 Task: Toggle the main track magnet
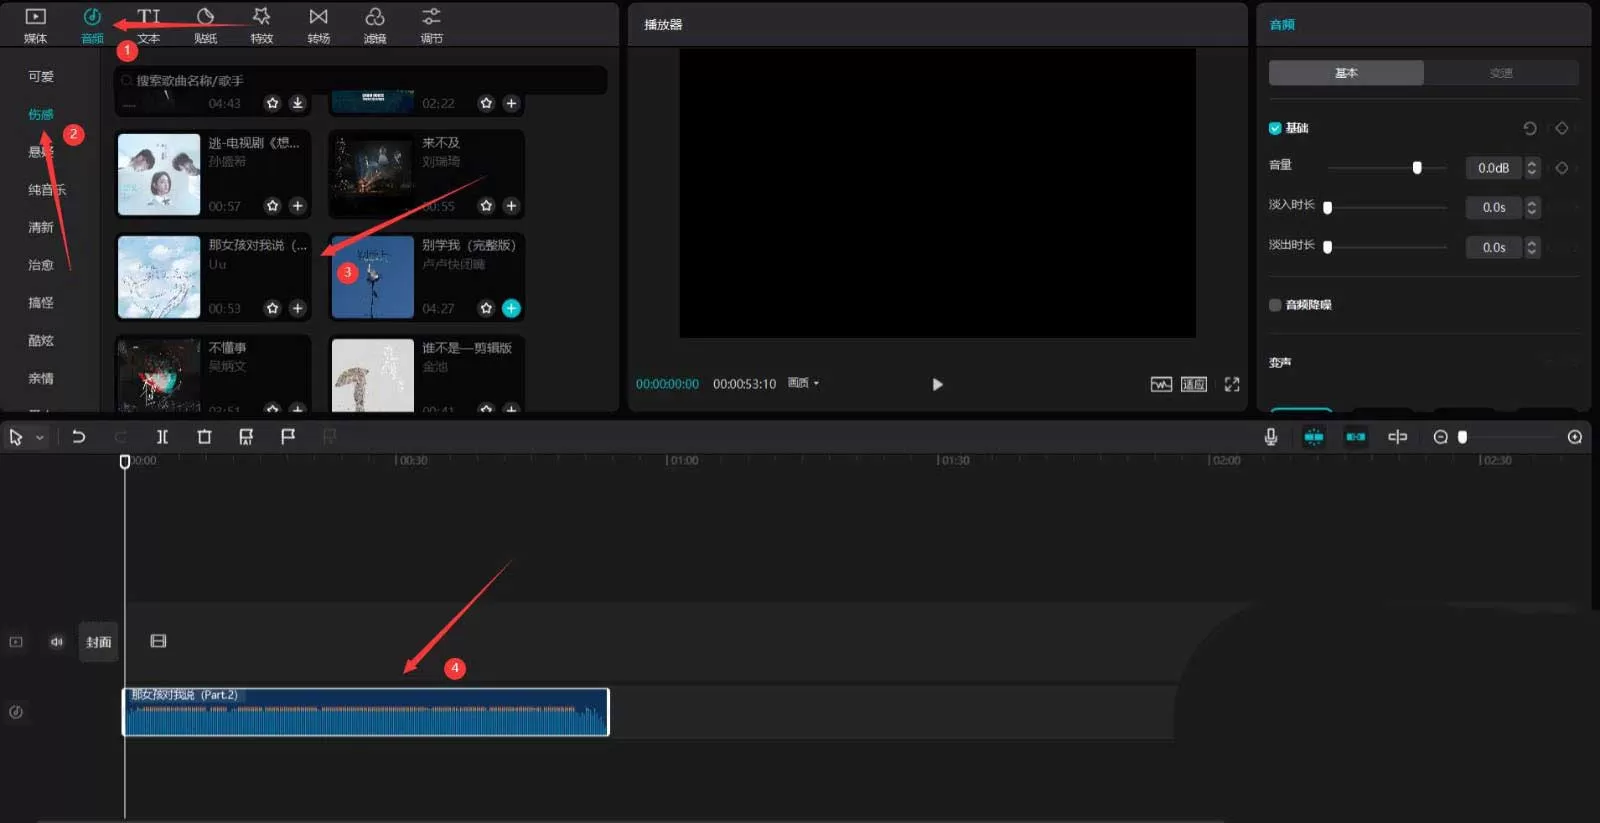click(x=1314, y=437)
